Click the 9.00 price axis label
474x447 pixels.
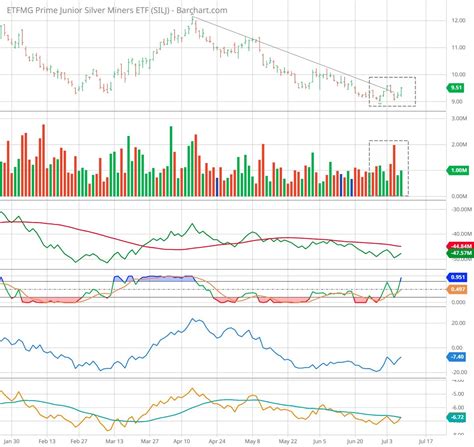457,101
